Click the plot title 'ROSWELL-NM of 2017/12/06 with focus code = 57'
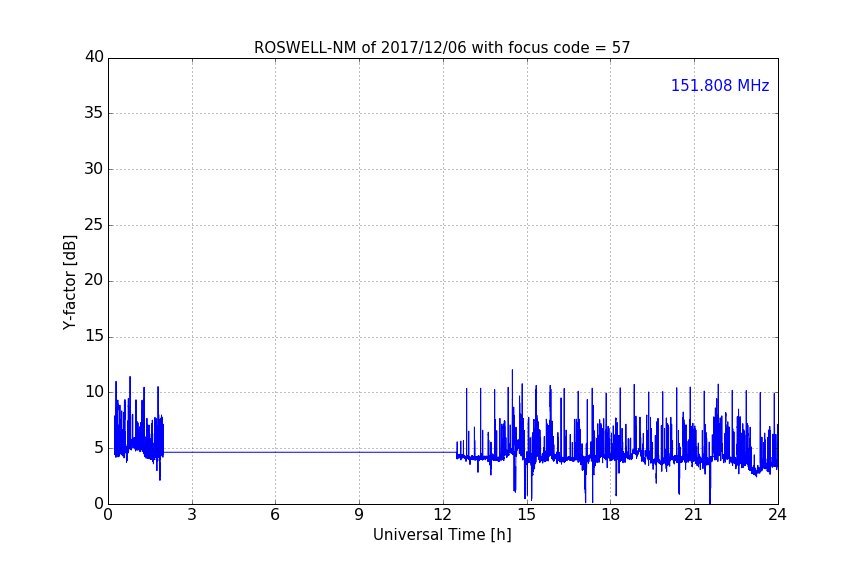This screenshot has height=576, width=864. pos(442,48)
